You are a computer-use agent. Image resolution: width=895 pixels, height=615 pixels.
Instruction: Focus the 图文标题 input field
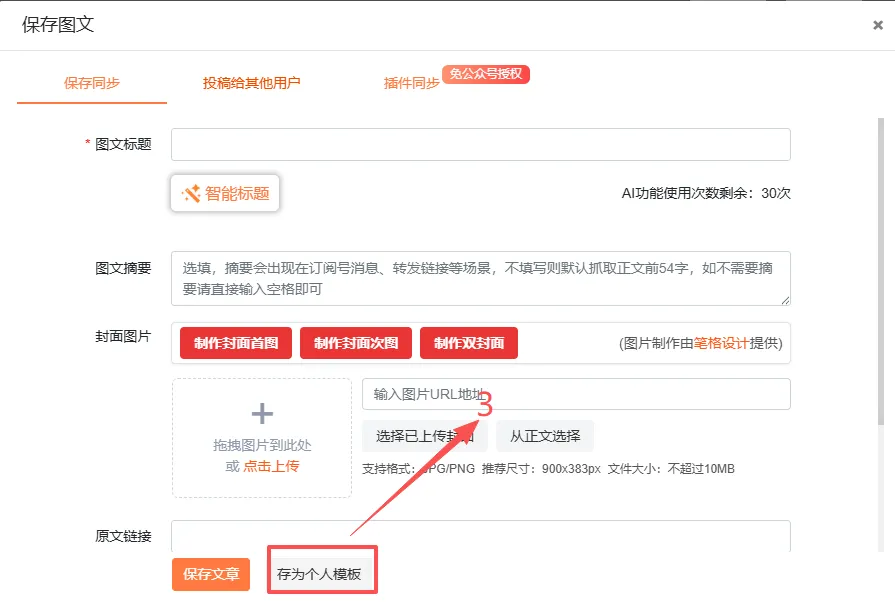point(481,144)
